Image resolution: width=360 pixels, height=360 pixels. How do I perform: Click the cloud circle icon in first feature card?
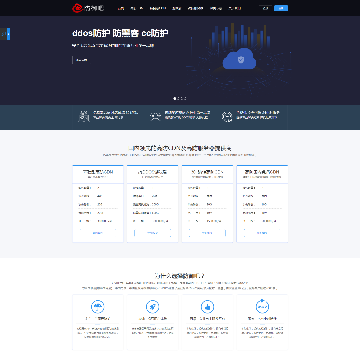pyautogui.click(x=98, y=306)
